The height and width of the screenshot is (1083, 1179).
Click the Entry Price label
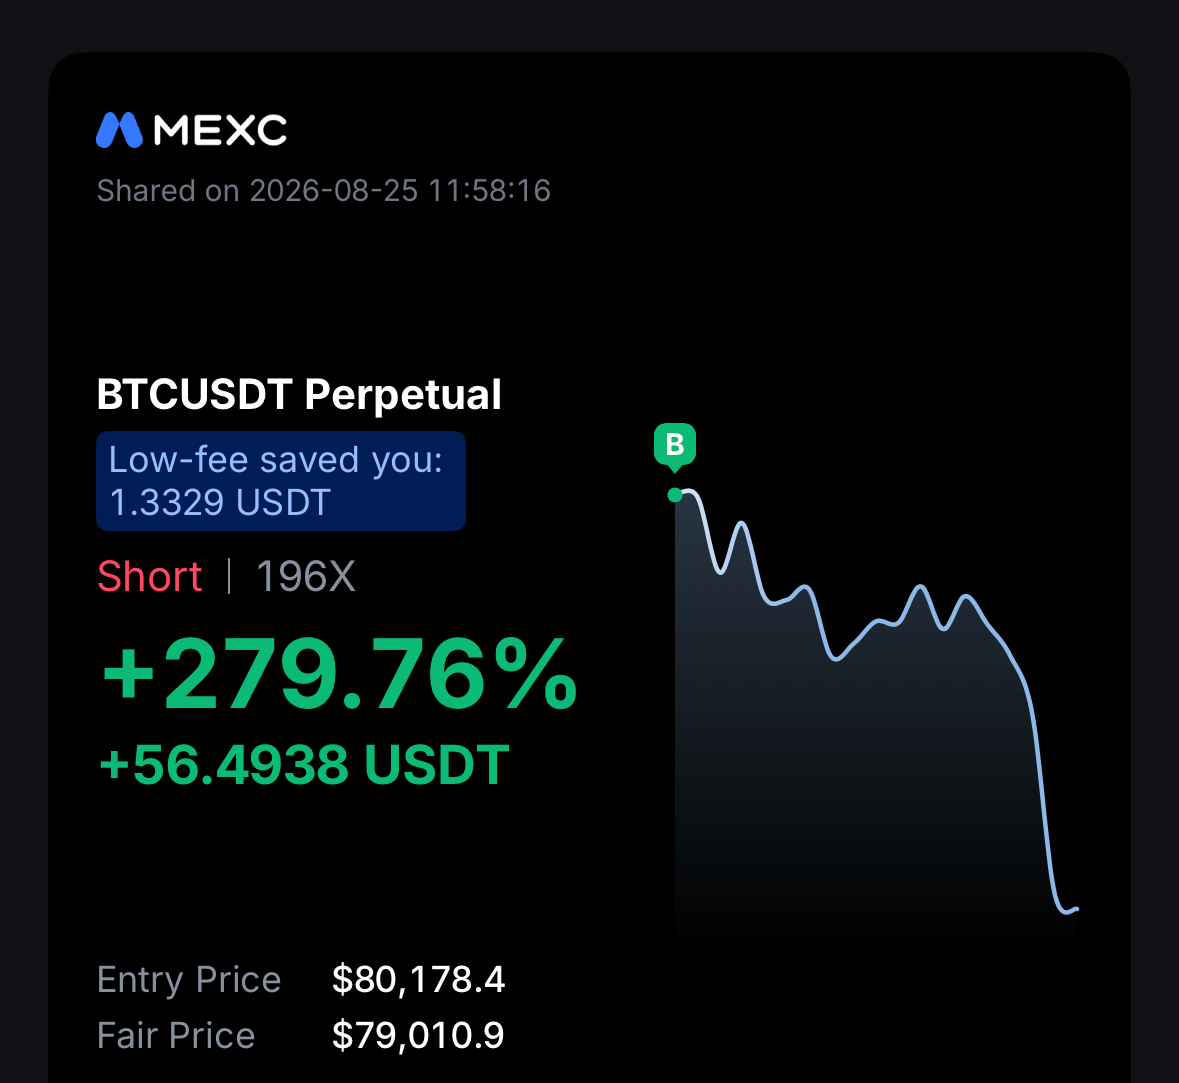(189, 979)
